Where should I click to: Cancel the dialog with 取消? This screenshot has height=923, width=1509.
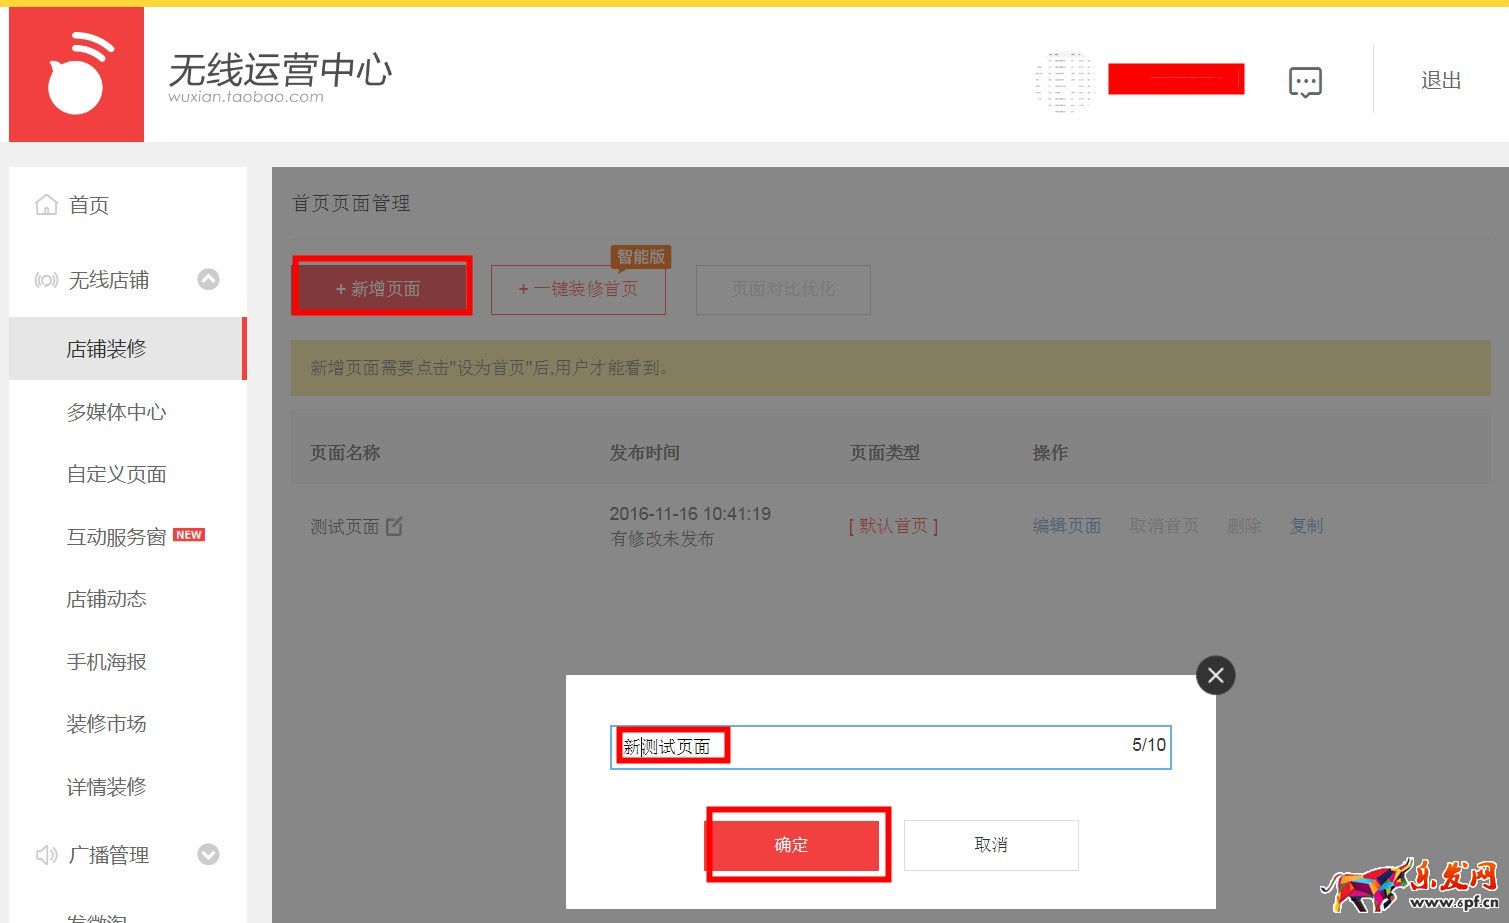[989, 844]
